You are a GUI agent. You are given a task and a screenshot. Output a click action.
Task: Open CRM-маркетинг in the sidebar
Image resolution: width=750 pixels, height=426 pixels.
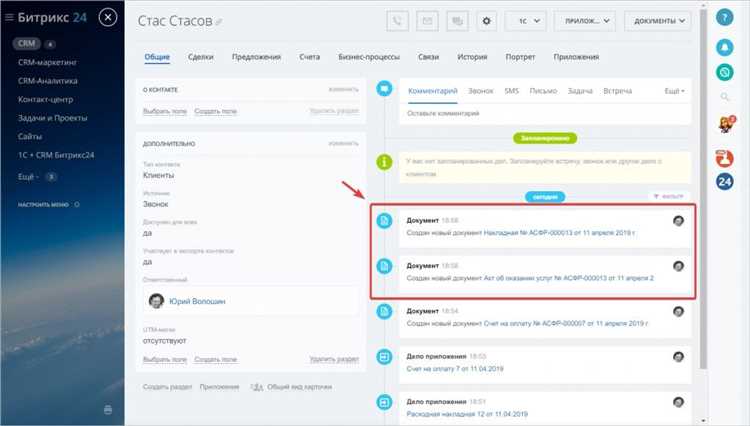pyautogui.click(x=47, y=63)
